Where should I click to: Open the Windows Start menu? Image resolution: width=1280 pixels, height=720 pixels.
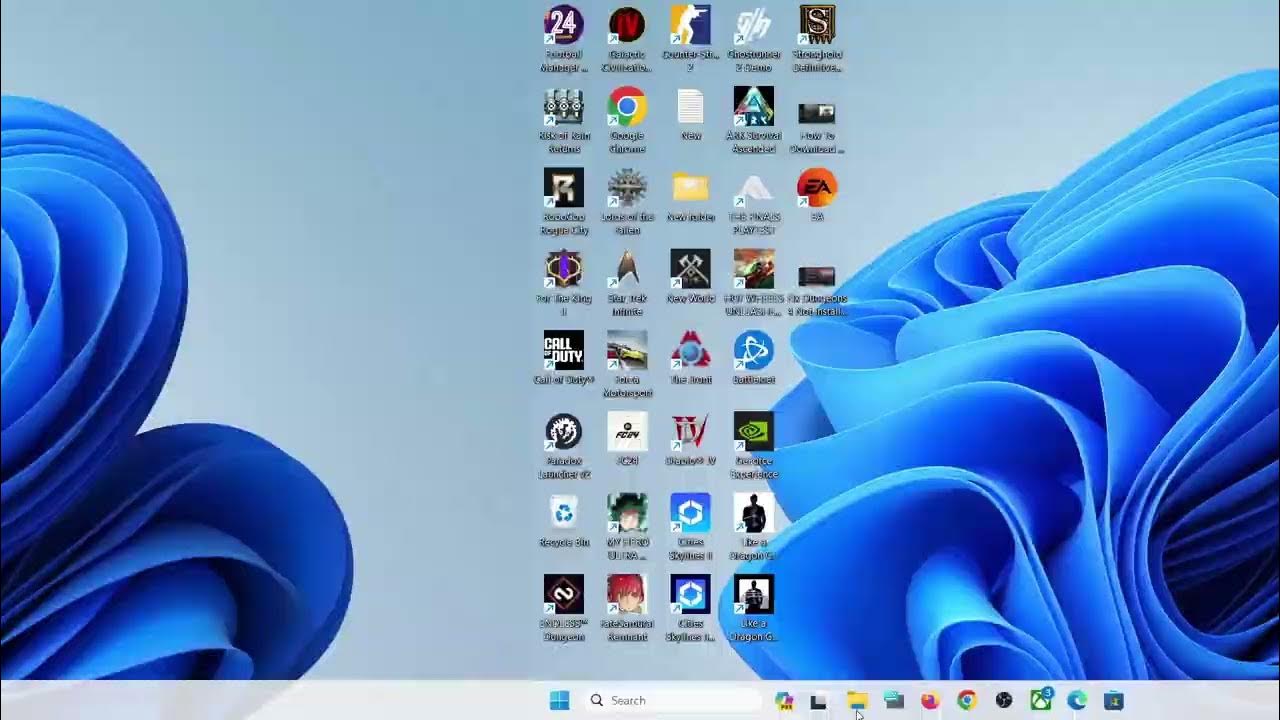(x=559, y=701)
